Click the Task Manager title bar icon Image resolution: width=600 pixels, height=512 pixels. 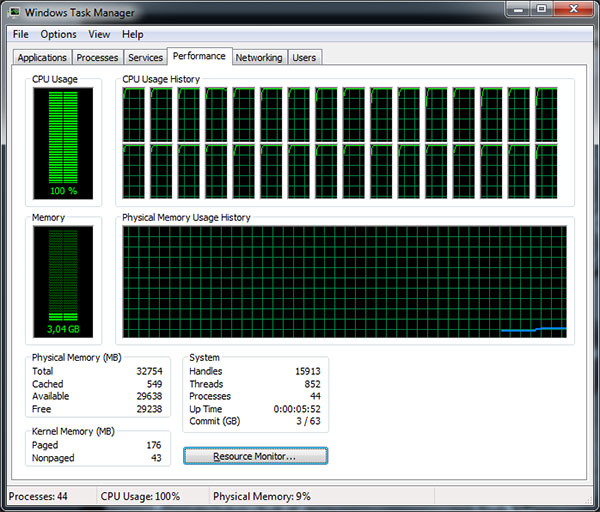pyautogui.click(x=15, y=12)
